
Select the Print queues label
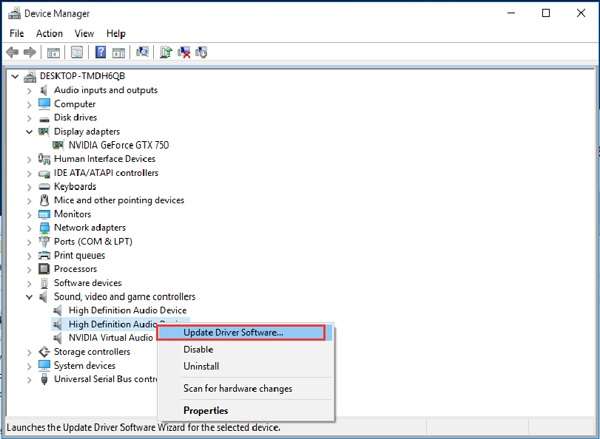click(x=79, y=255)
